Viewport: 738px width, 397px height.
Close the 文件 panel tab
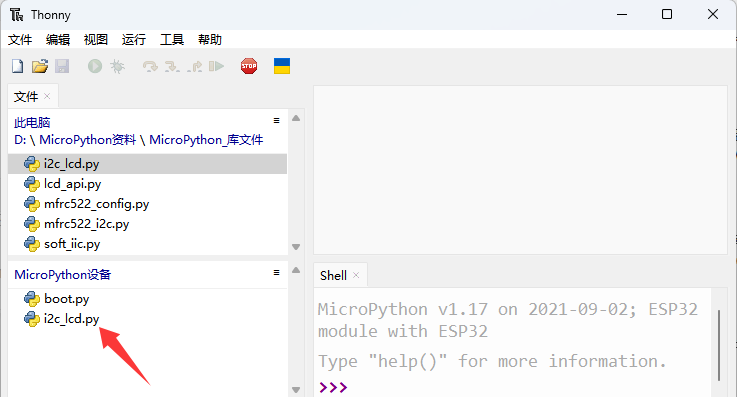point(47,96)
